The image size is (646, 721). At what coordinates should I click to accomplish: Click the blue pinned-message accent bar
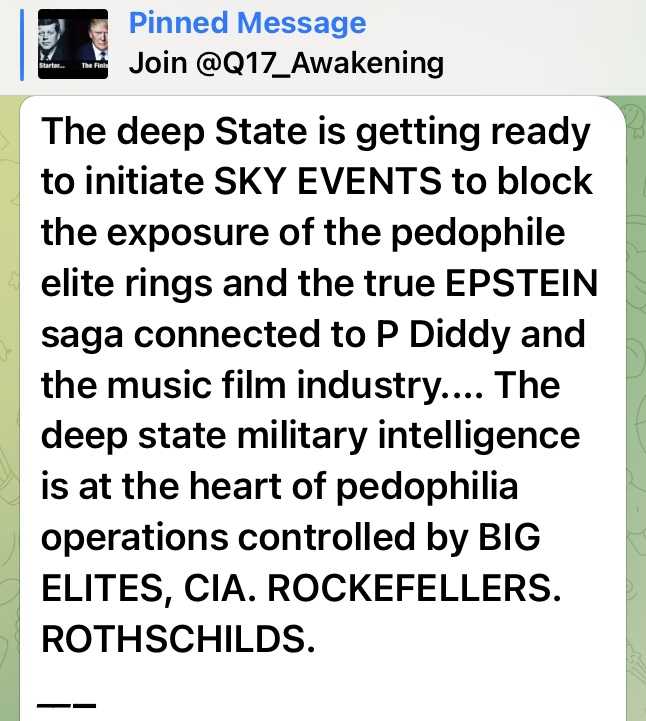coord(22,45)
